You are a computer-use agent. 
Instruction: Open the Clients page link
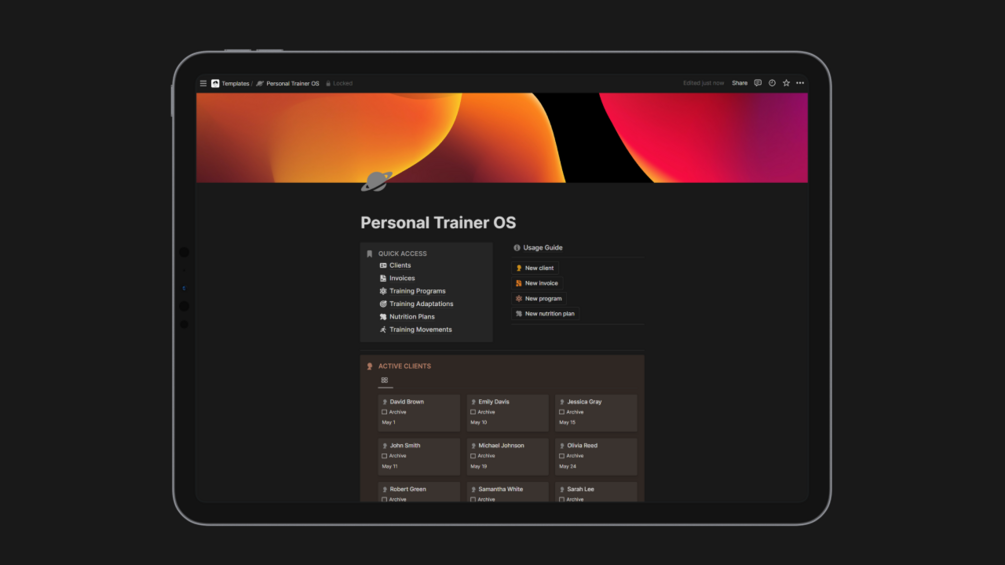point(400,265)
